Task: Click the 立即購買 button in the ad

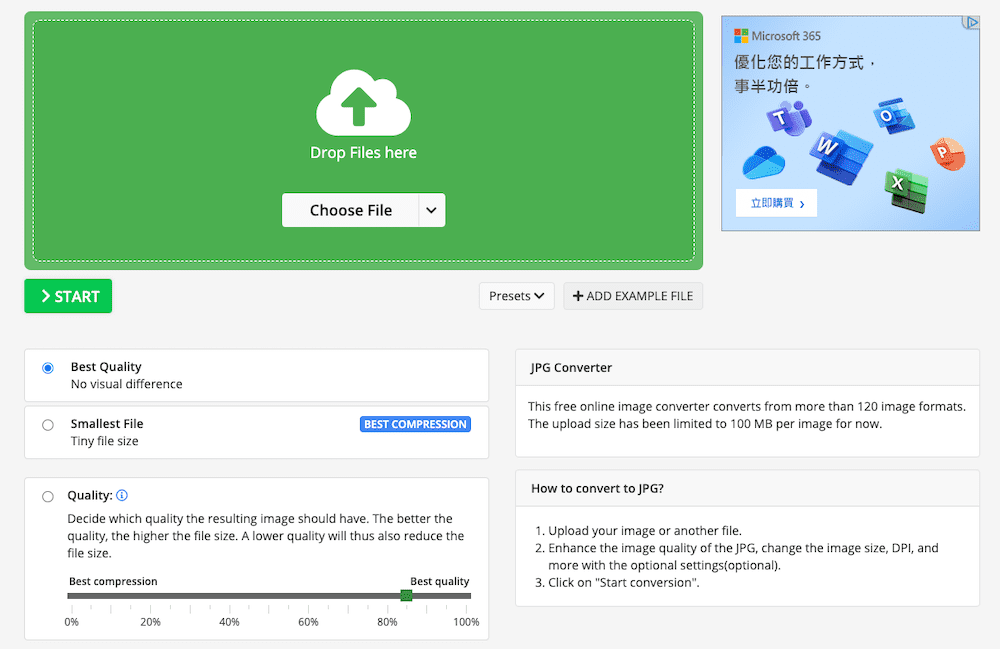Action: point(776,203)
